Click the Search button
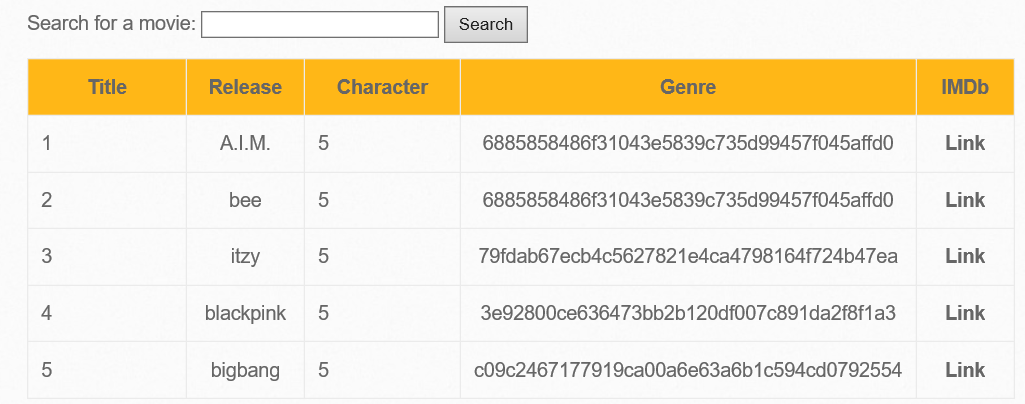 pos(486,25)
